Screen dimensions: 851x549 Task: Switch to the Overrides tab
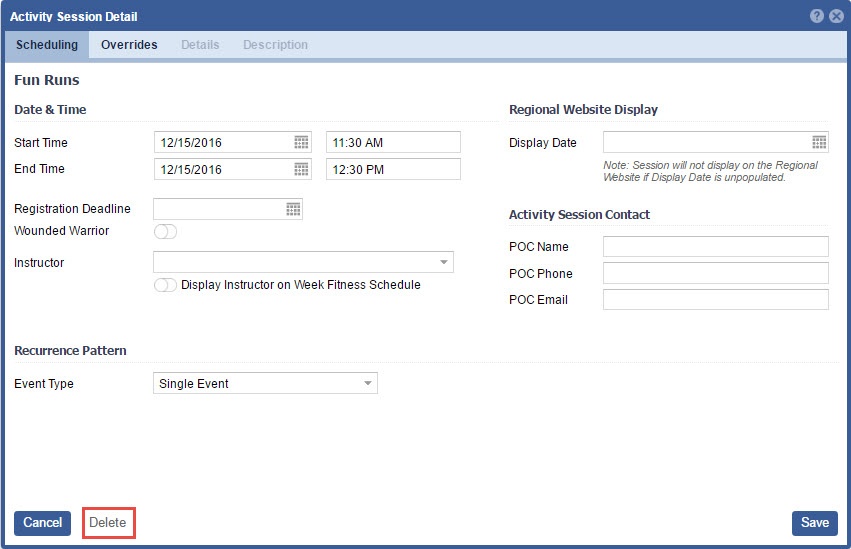click(x=129, y=45)
